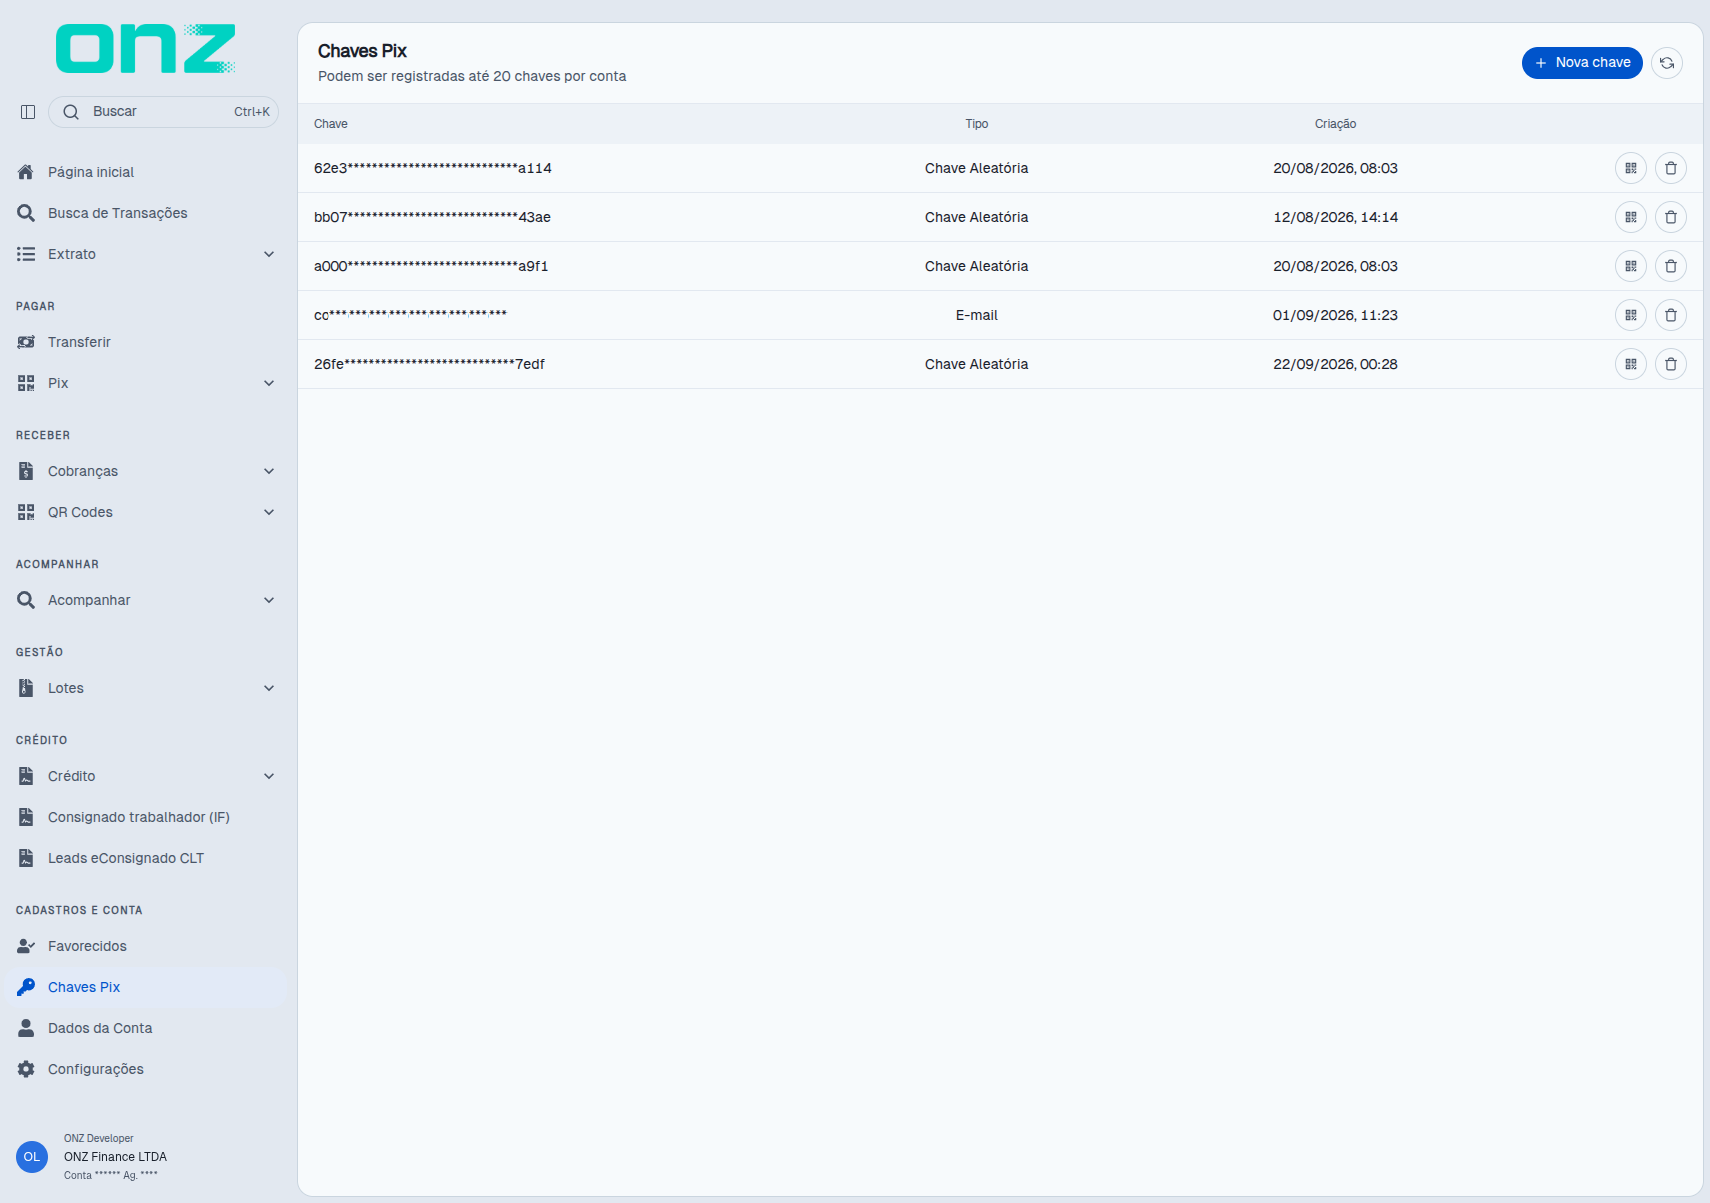Image resolution: width=1710 pixels, height=1203 pixels.
Task: Click the Tipo column header
Action: coord(977,124)
